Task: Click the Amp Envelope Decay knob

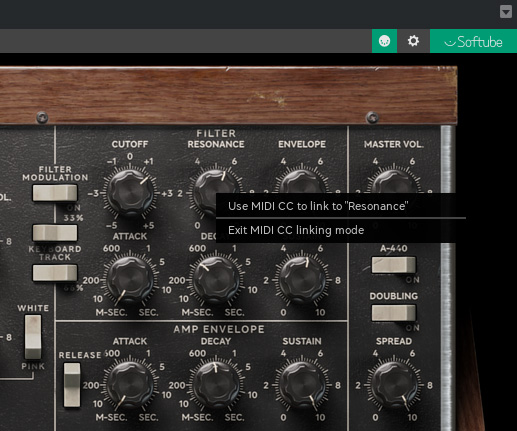Action: tap(216, 385)
